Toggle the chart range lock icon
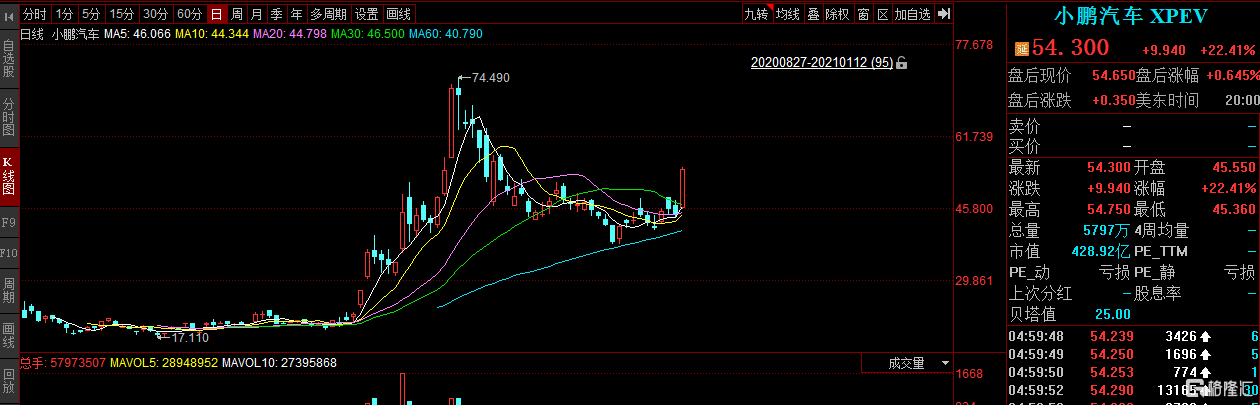Image resolution: width=1260 pixels, height=405 pixels. click(901, 63)
